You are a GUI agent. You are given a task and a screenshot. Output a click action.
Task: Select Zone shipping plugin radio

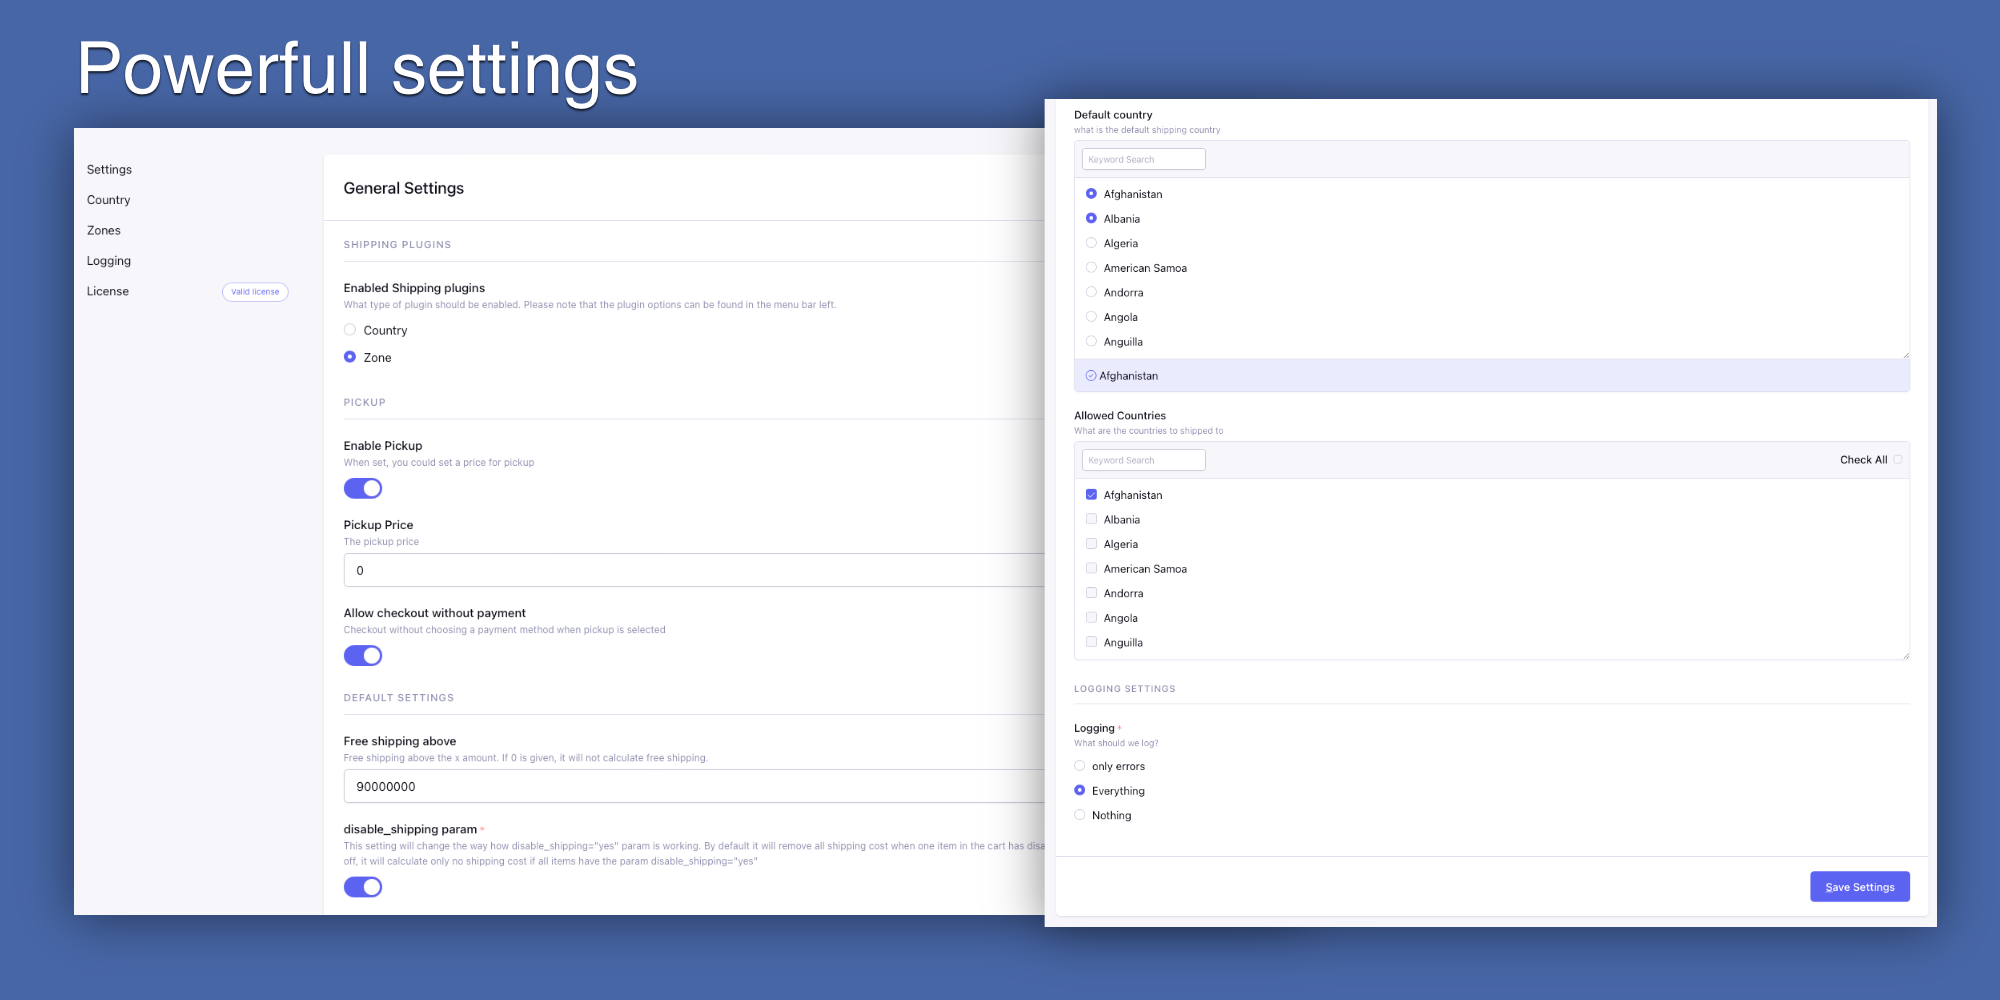click(350, 357)
